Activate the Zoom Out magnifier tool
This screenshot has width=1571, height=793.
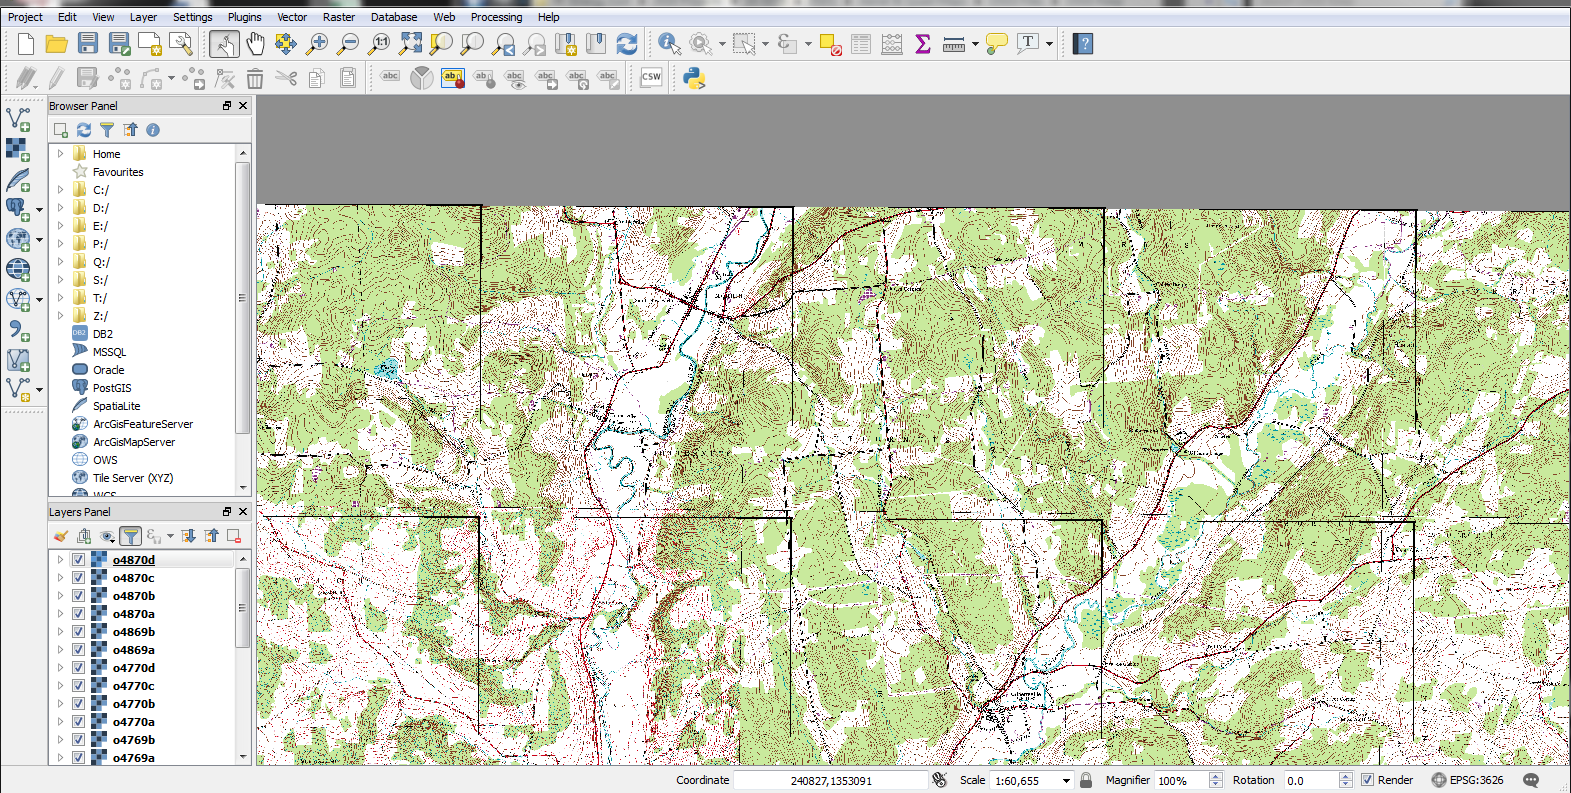349,44
